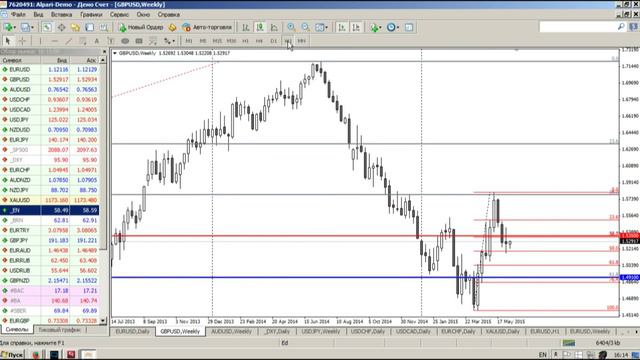
Task: Select EURUSD row in Market Watch
Action: pos(49,69)
